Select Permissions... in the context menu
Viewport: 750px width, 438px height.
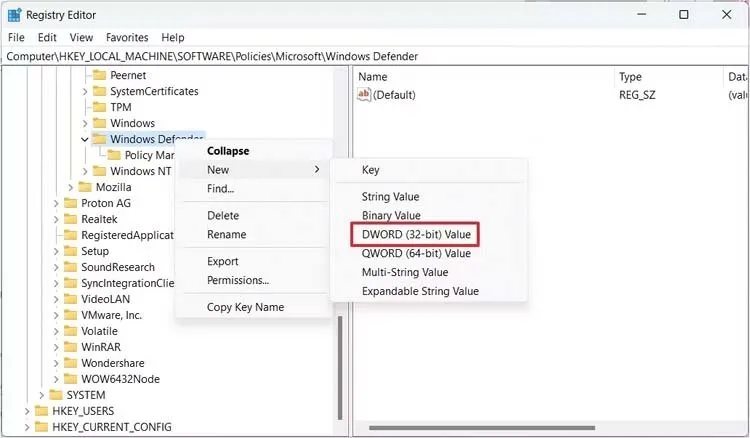(237, 280)
